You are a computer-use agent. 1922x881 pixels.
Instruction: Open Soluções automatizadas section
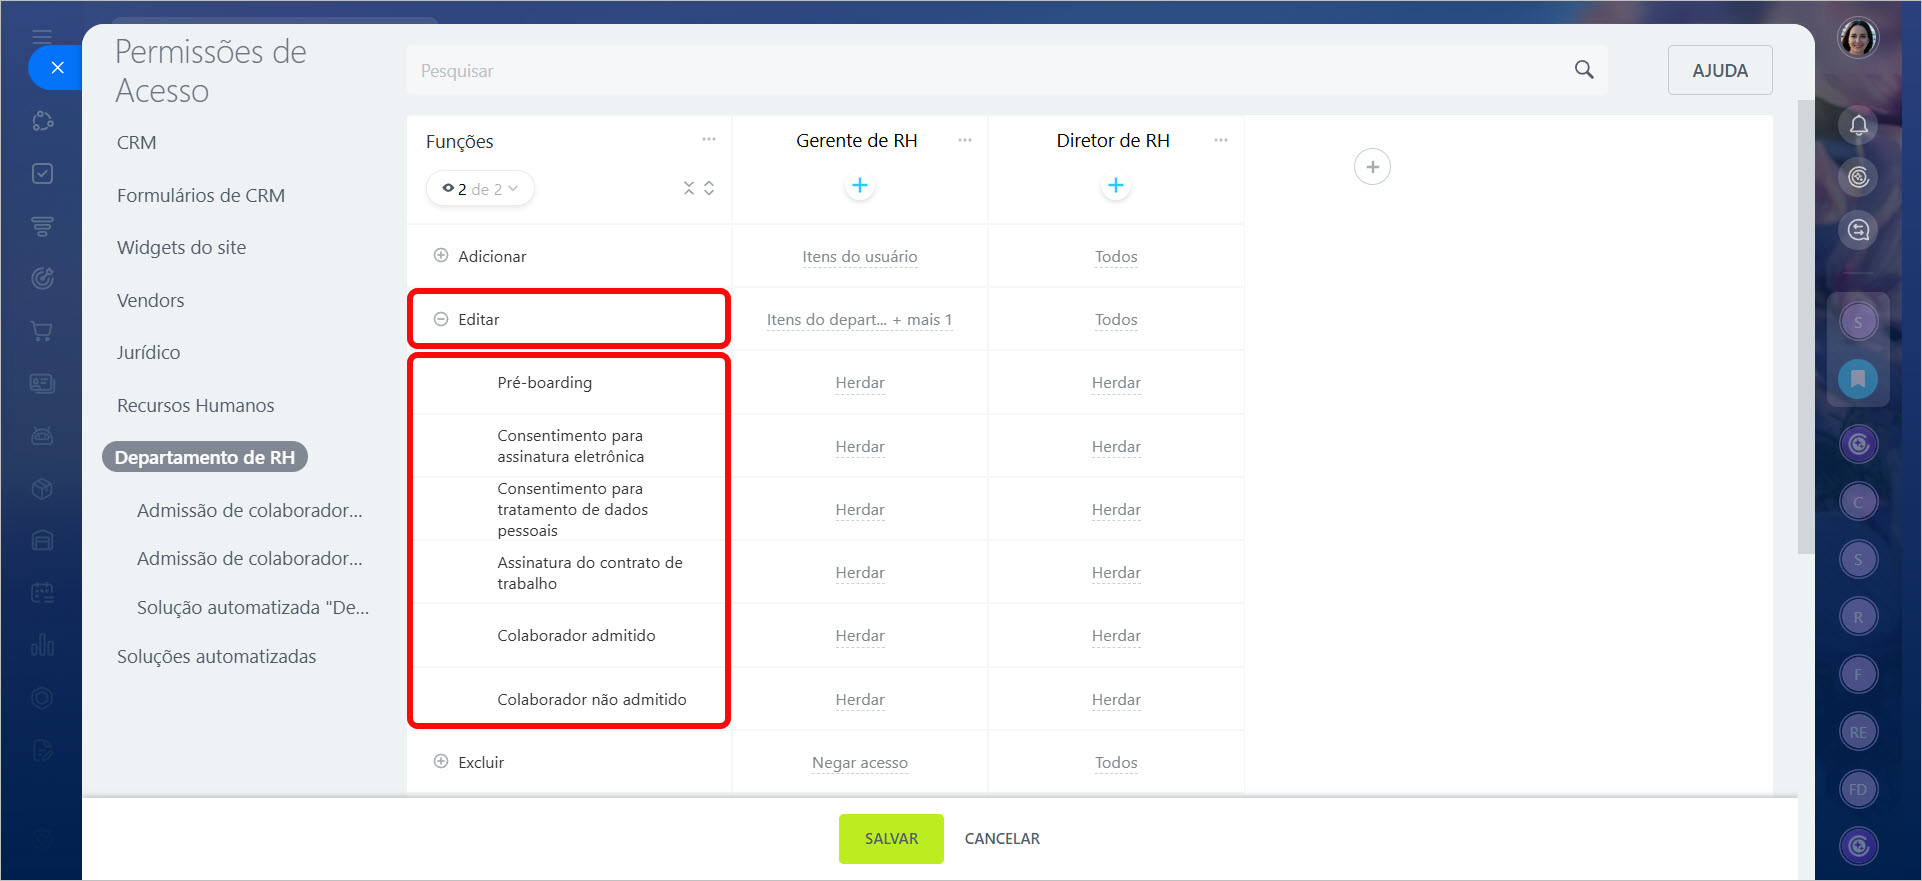point(217,657)
